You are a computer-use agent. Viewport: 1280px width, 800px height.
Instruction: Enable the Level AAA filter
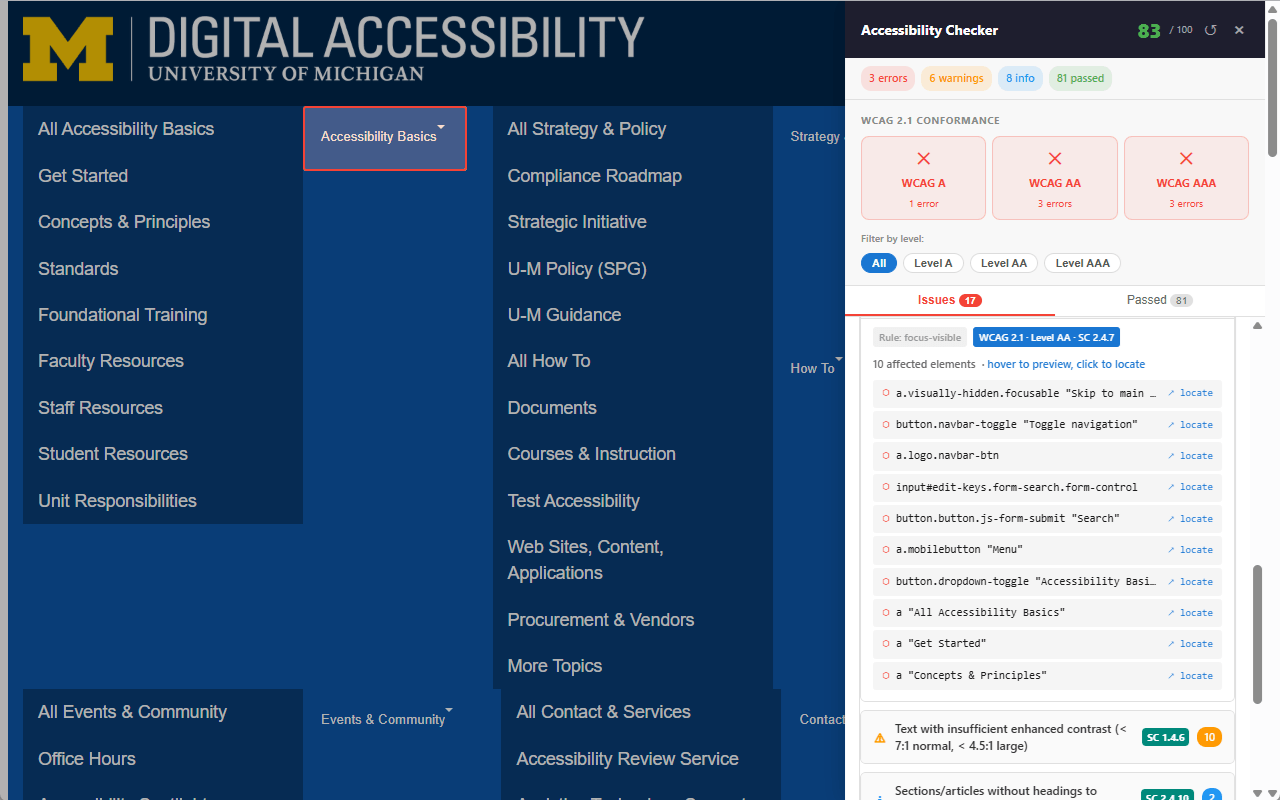(1082, 263)
